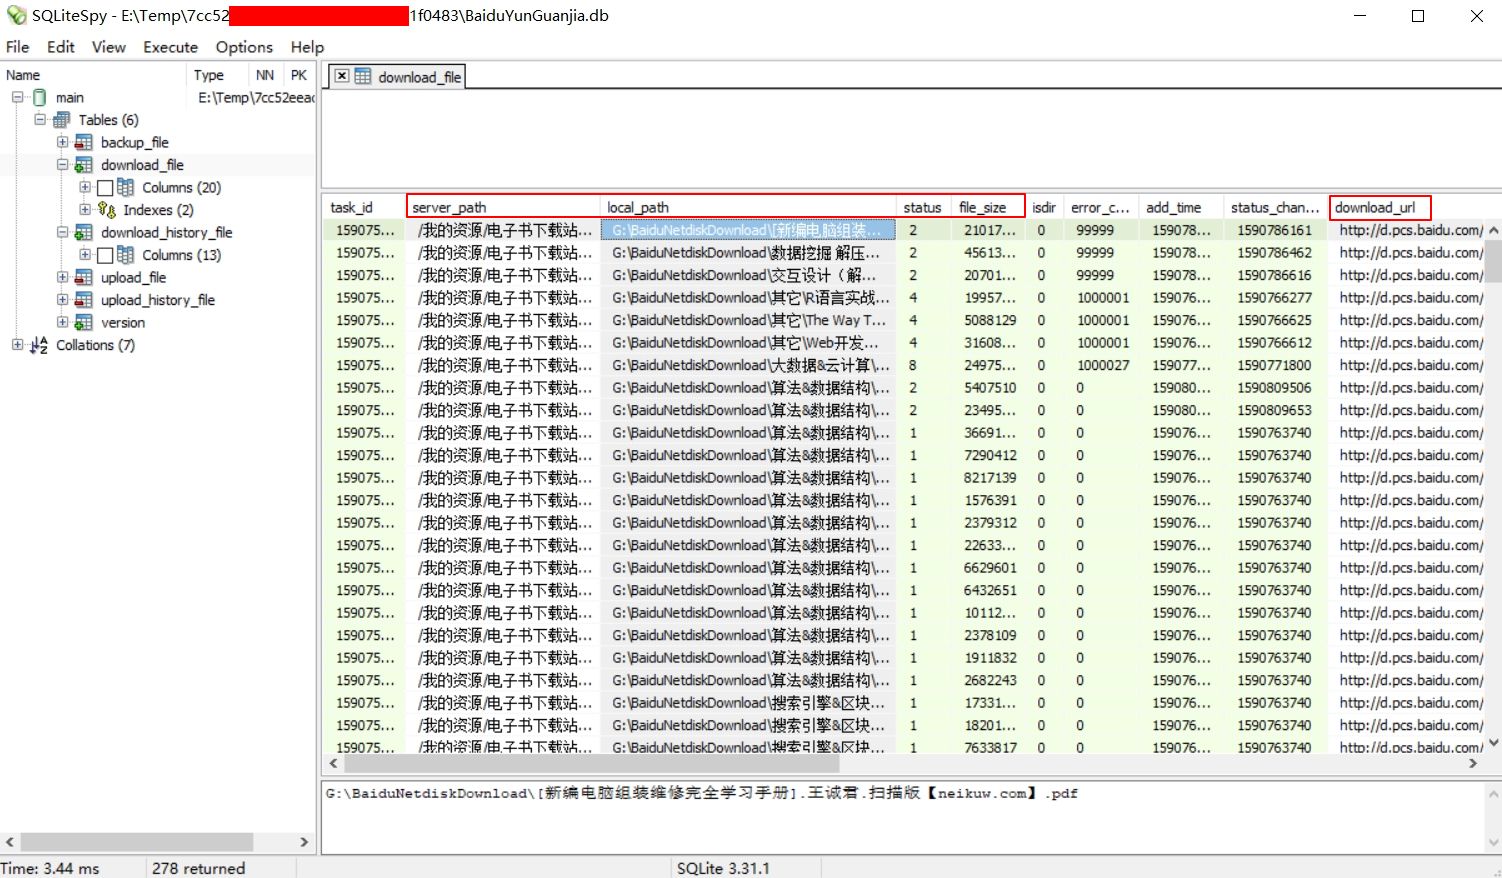Viewport: 1502px width, 878px height.
Task: Expand the Columns (20) node
Action: point(85,187)
